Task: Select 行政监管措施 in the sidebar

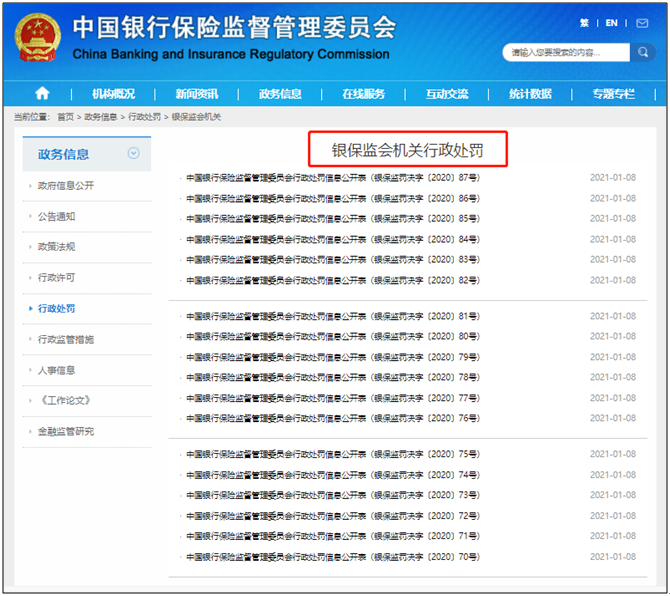Action: click(x=66, y=340)
